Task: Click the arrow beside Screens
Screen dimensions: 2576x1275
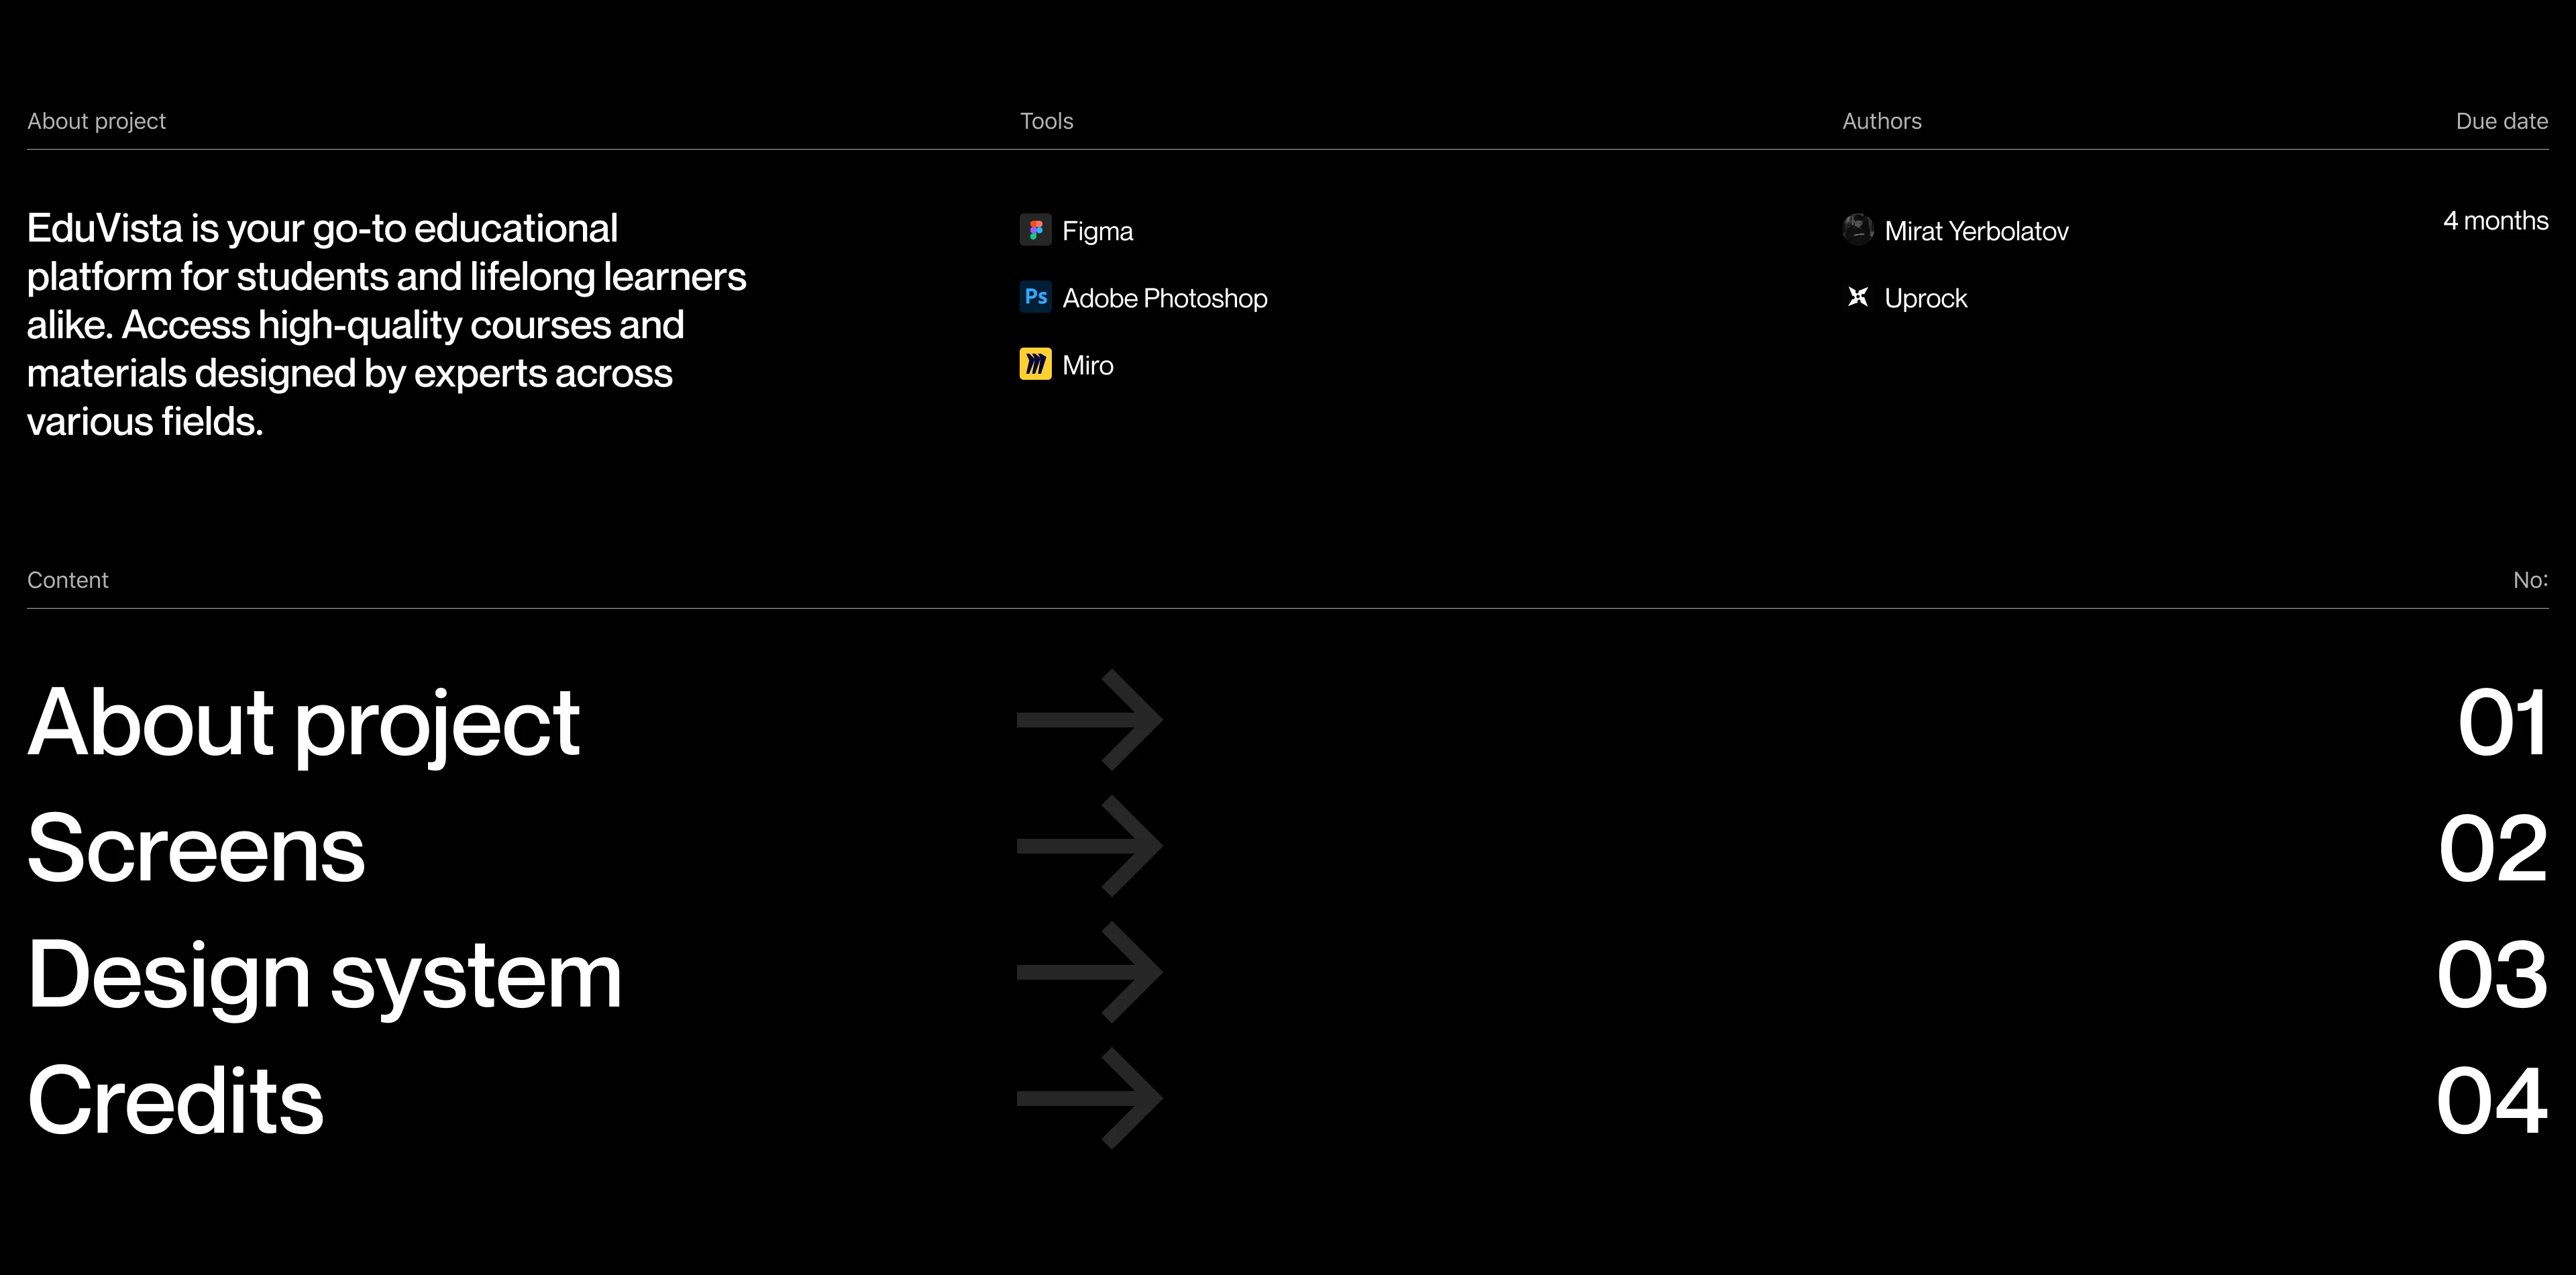Action: tap(1089, 846)
